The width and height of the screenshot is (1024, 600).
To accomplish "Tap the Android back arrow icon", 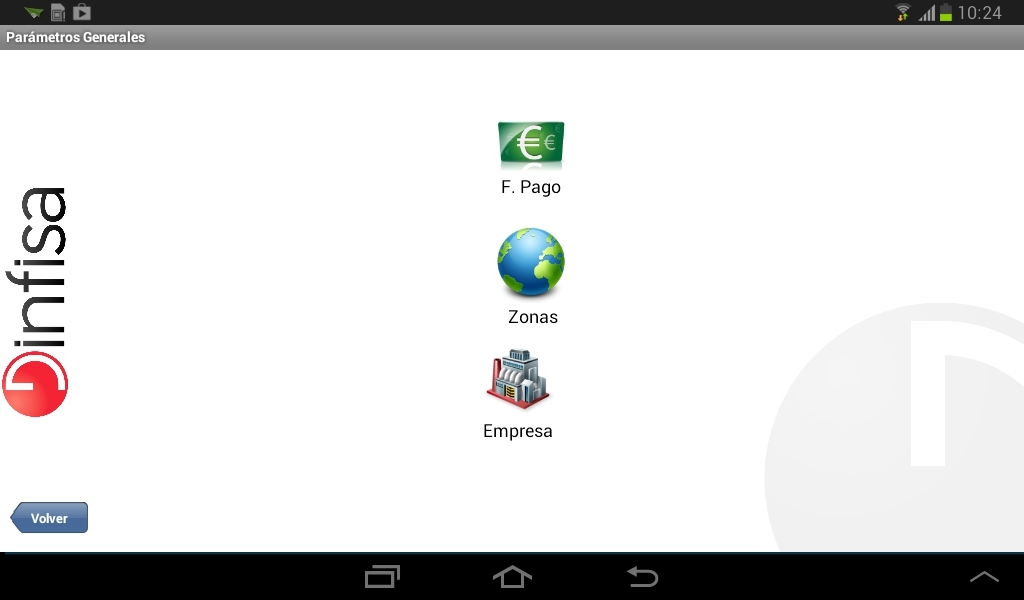I will point(643,576).
